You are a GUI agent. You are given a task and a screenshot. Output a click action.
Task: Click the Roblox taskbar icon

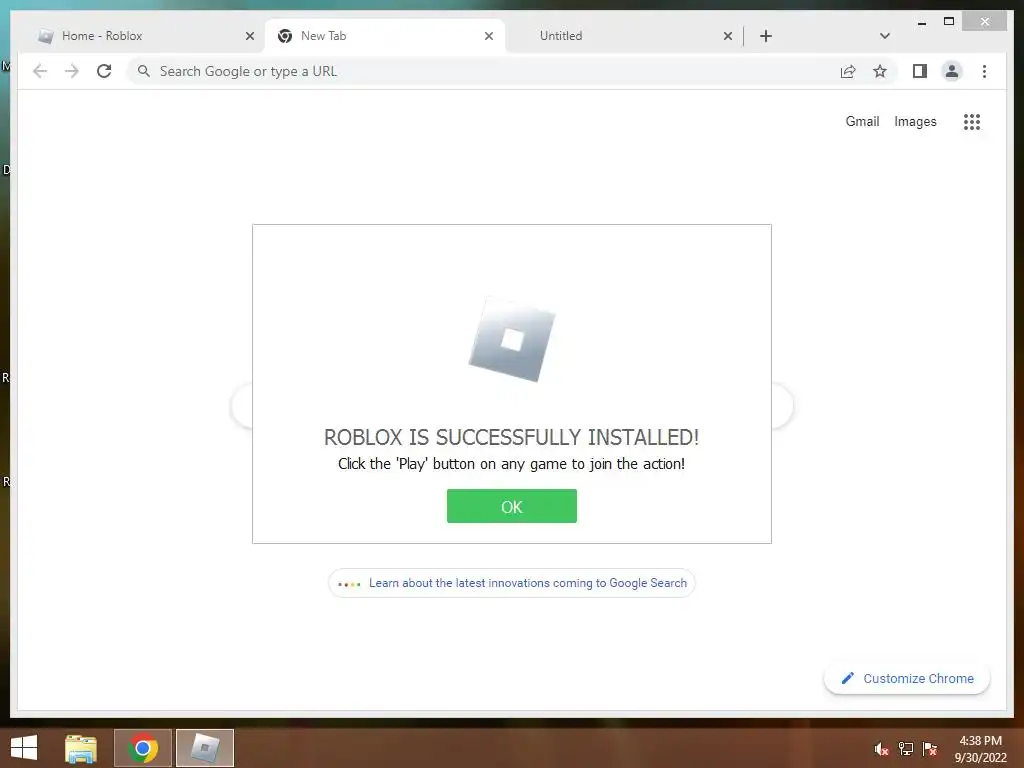coord(204,748)
